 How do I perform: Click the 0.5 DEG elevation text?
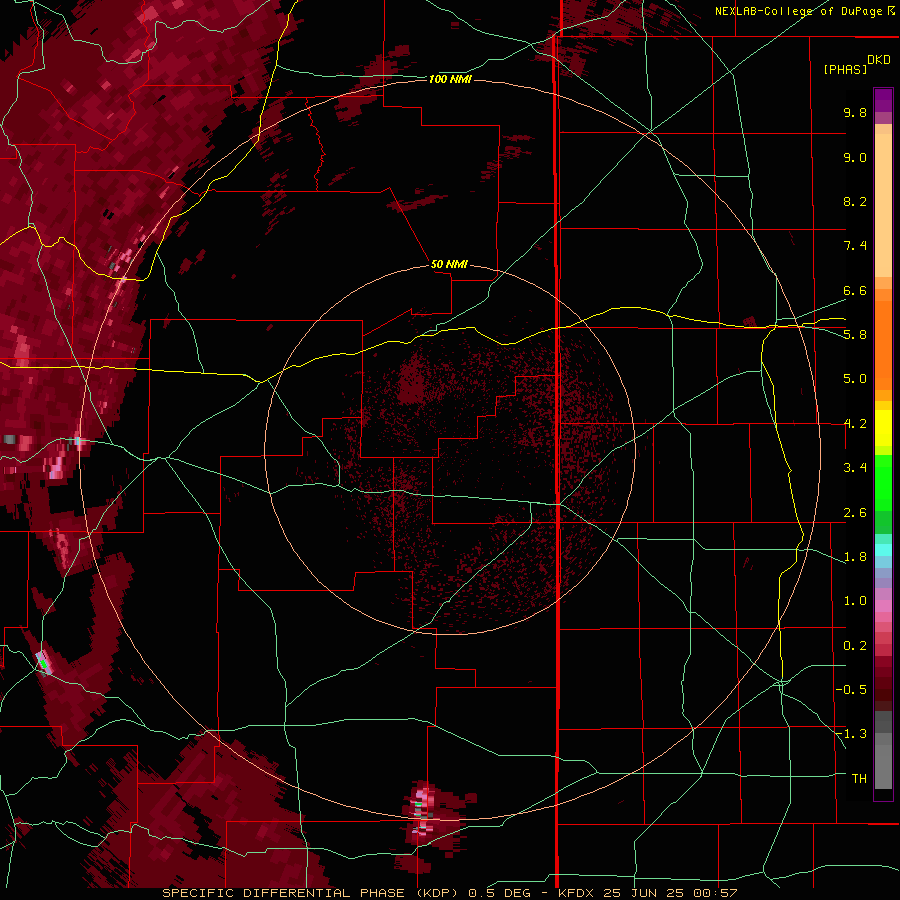tap(499, 893)
